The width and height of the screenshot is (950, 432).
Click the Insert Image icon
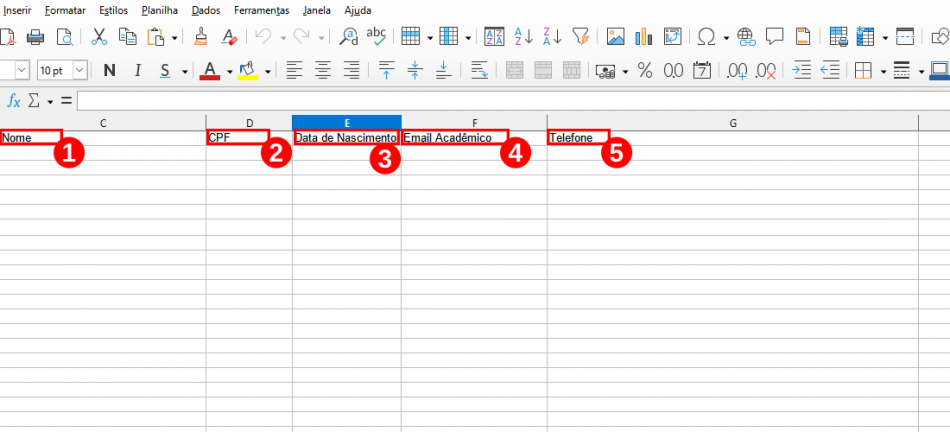[x=616, y=37]
